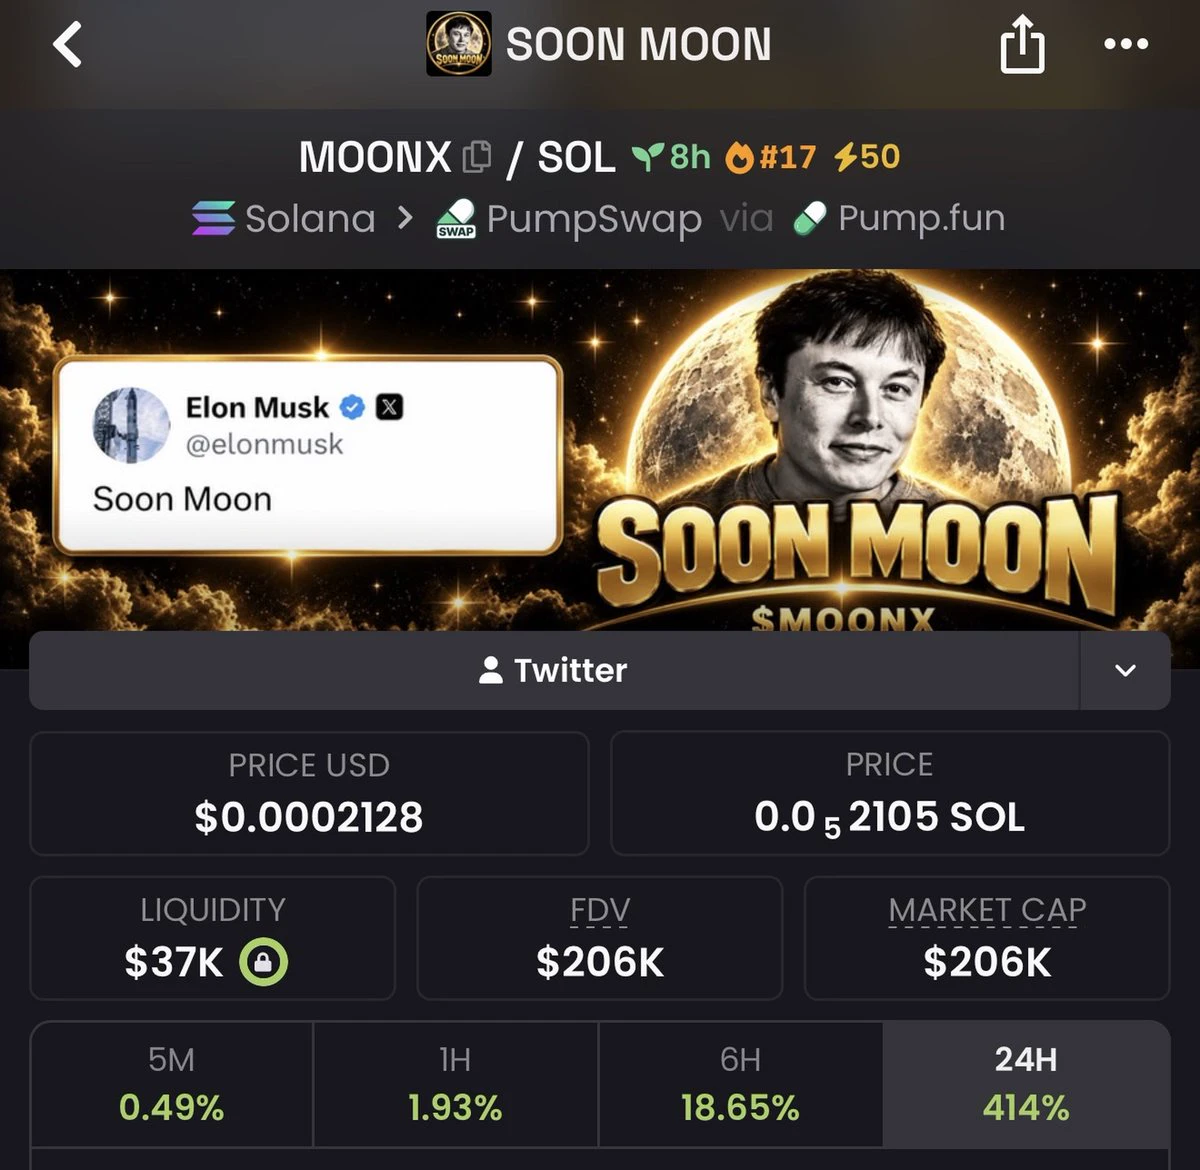
Task: Tap the SOON MOON token avatar in header
Action: 459,44
